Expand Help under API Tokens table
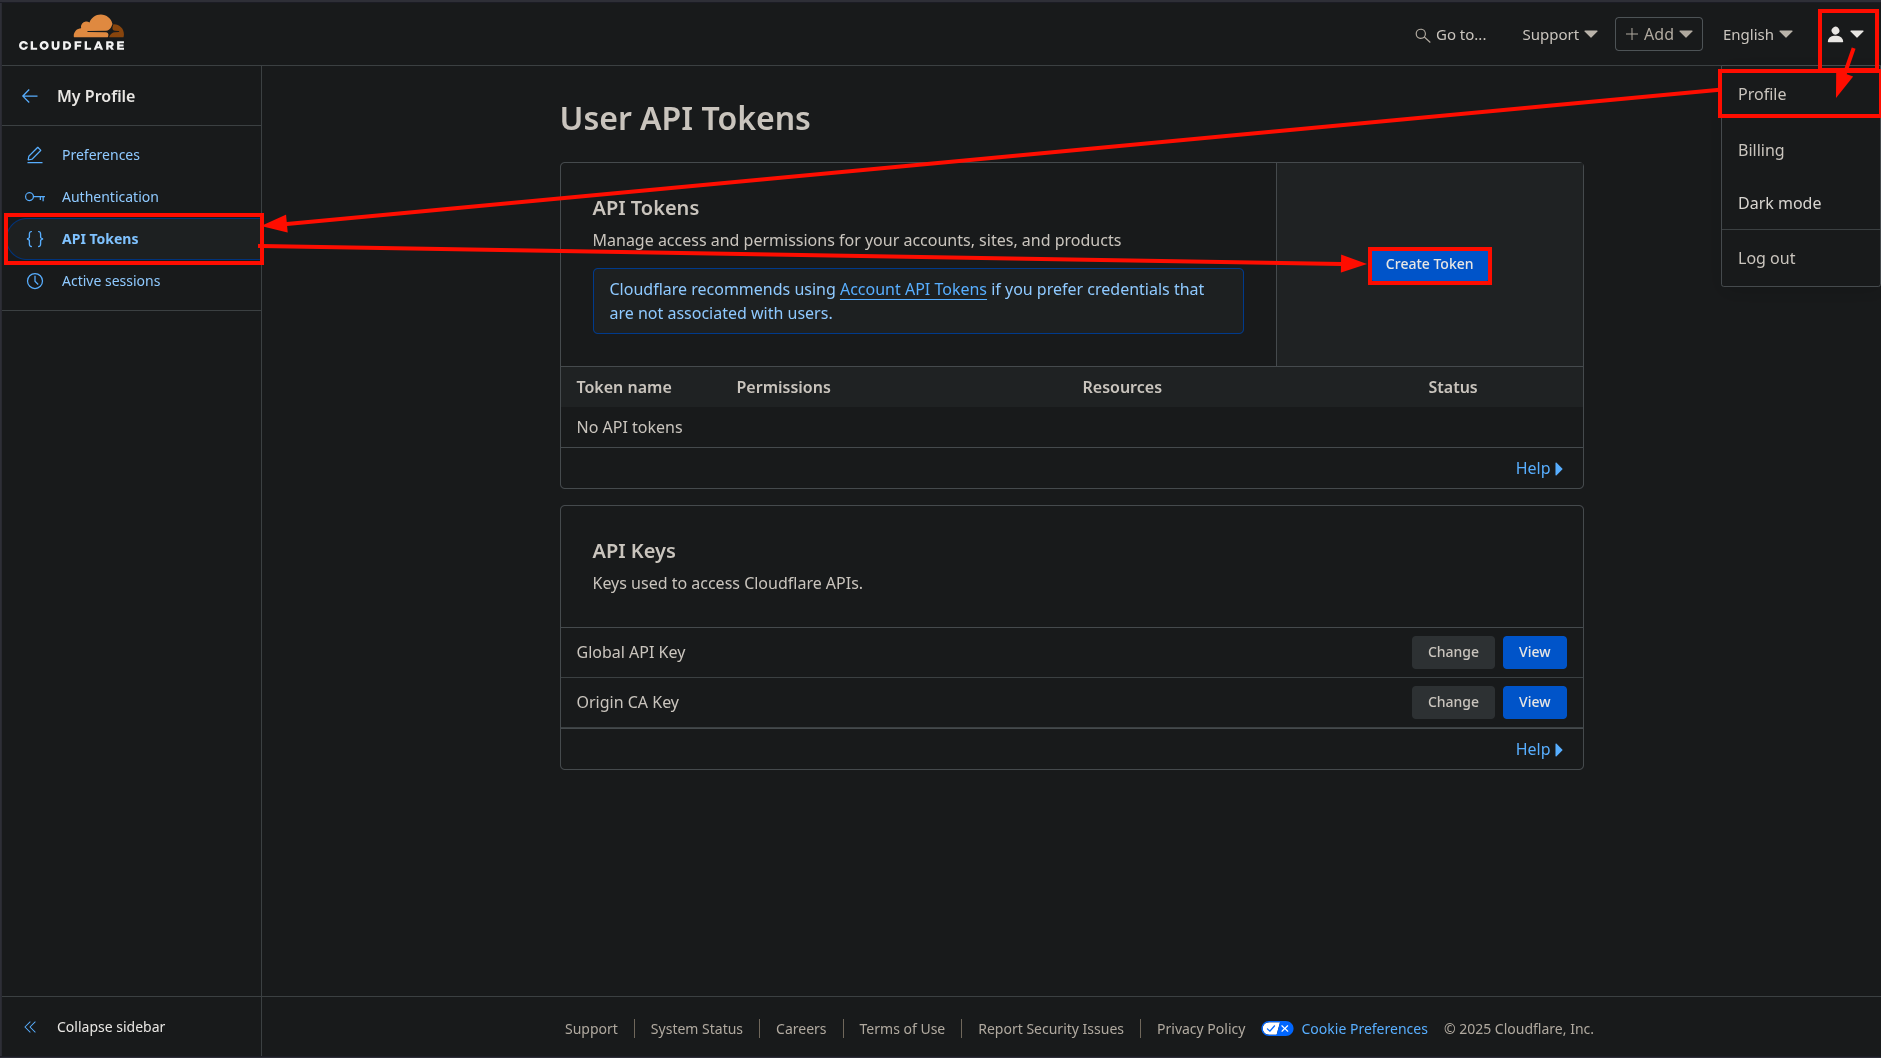The image size is (1881, 1058). coord(1538,468)
